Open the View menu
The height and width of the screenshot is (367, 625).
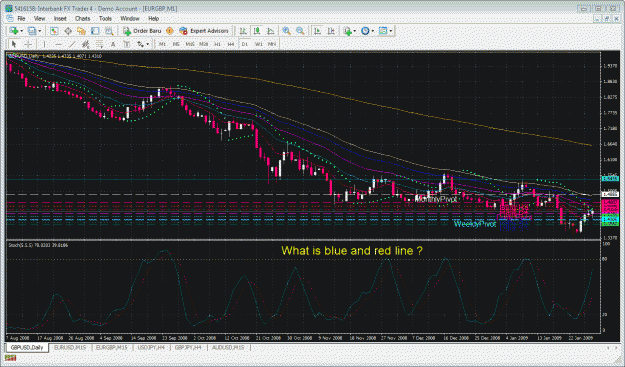pos(39,18)
